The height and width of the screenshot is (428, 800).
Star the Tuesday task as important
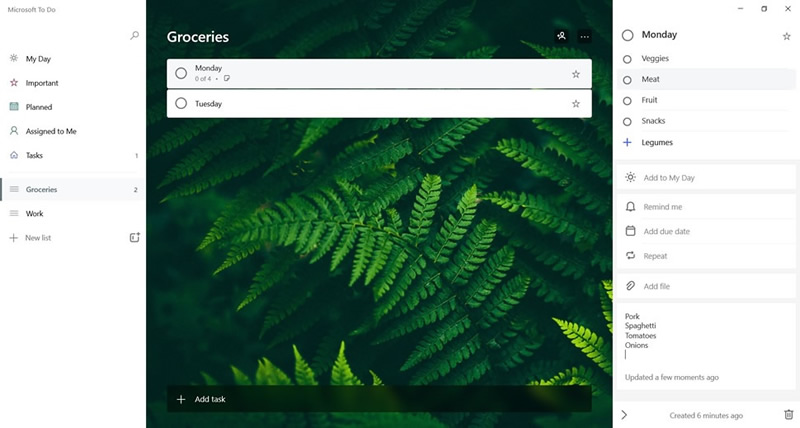coord(576,104)
